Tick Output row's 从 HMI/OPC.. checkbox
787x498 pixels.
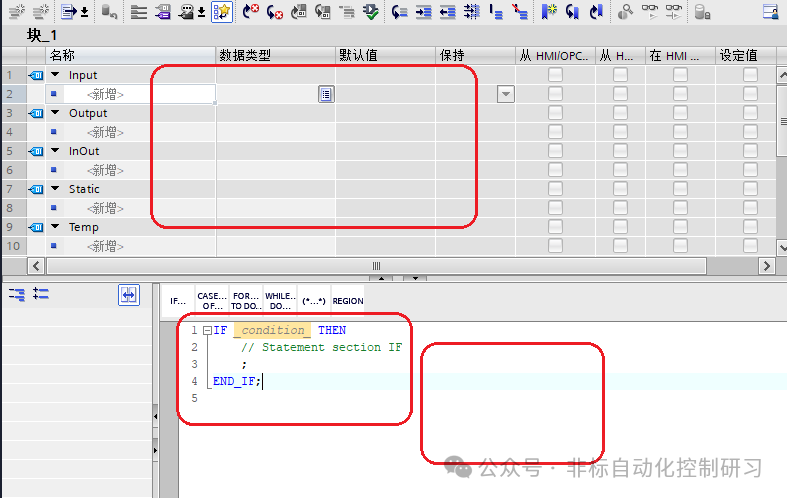pos(555,113)
